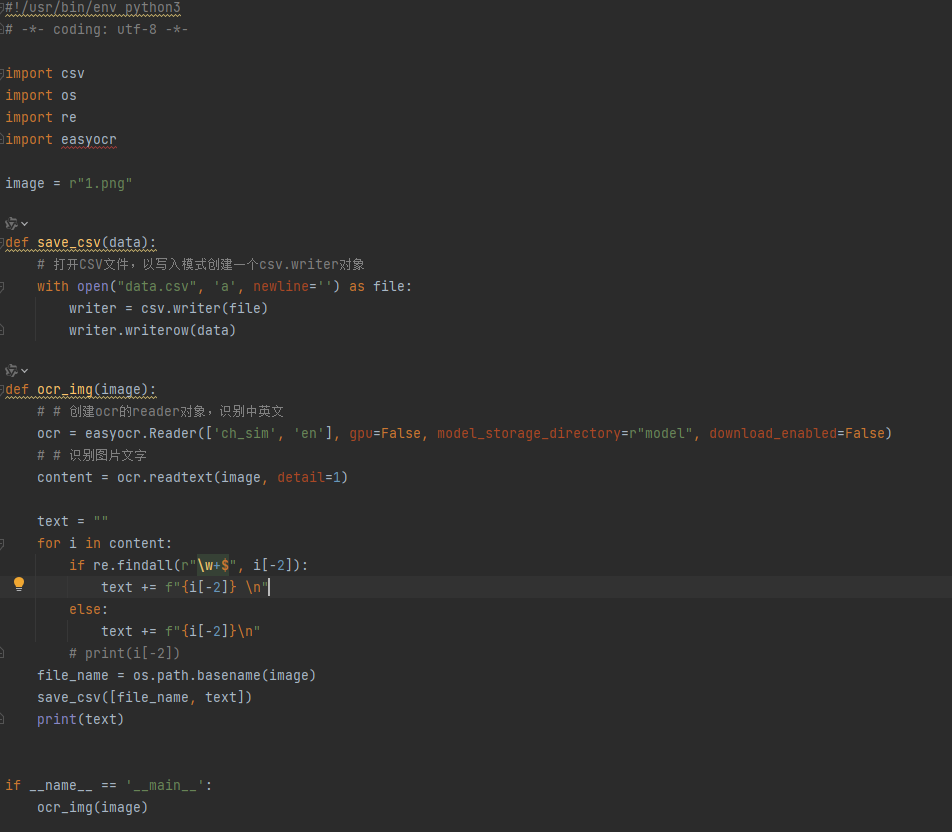Open the chevron dropdown above def ocr_img
Viewport: 952px width, 832px height.
24,370
